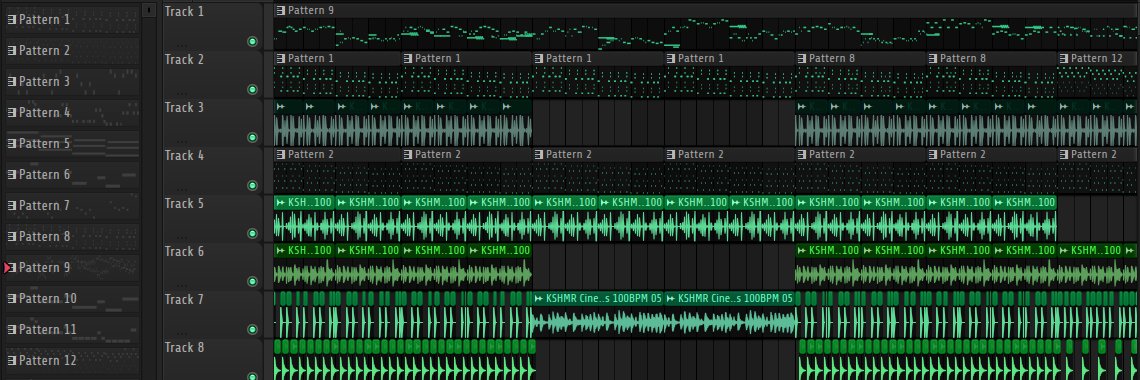1140x380 pixels.
Task: Open the second Pattern 8 clip's menu icon
Action: [933, 58]
